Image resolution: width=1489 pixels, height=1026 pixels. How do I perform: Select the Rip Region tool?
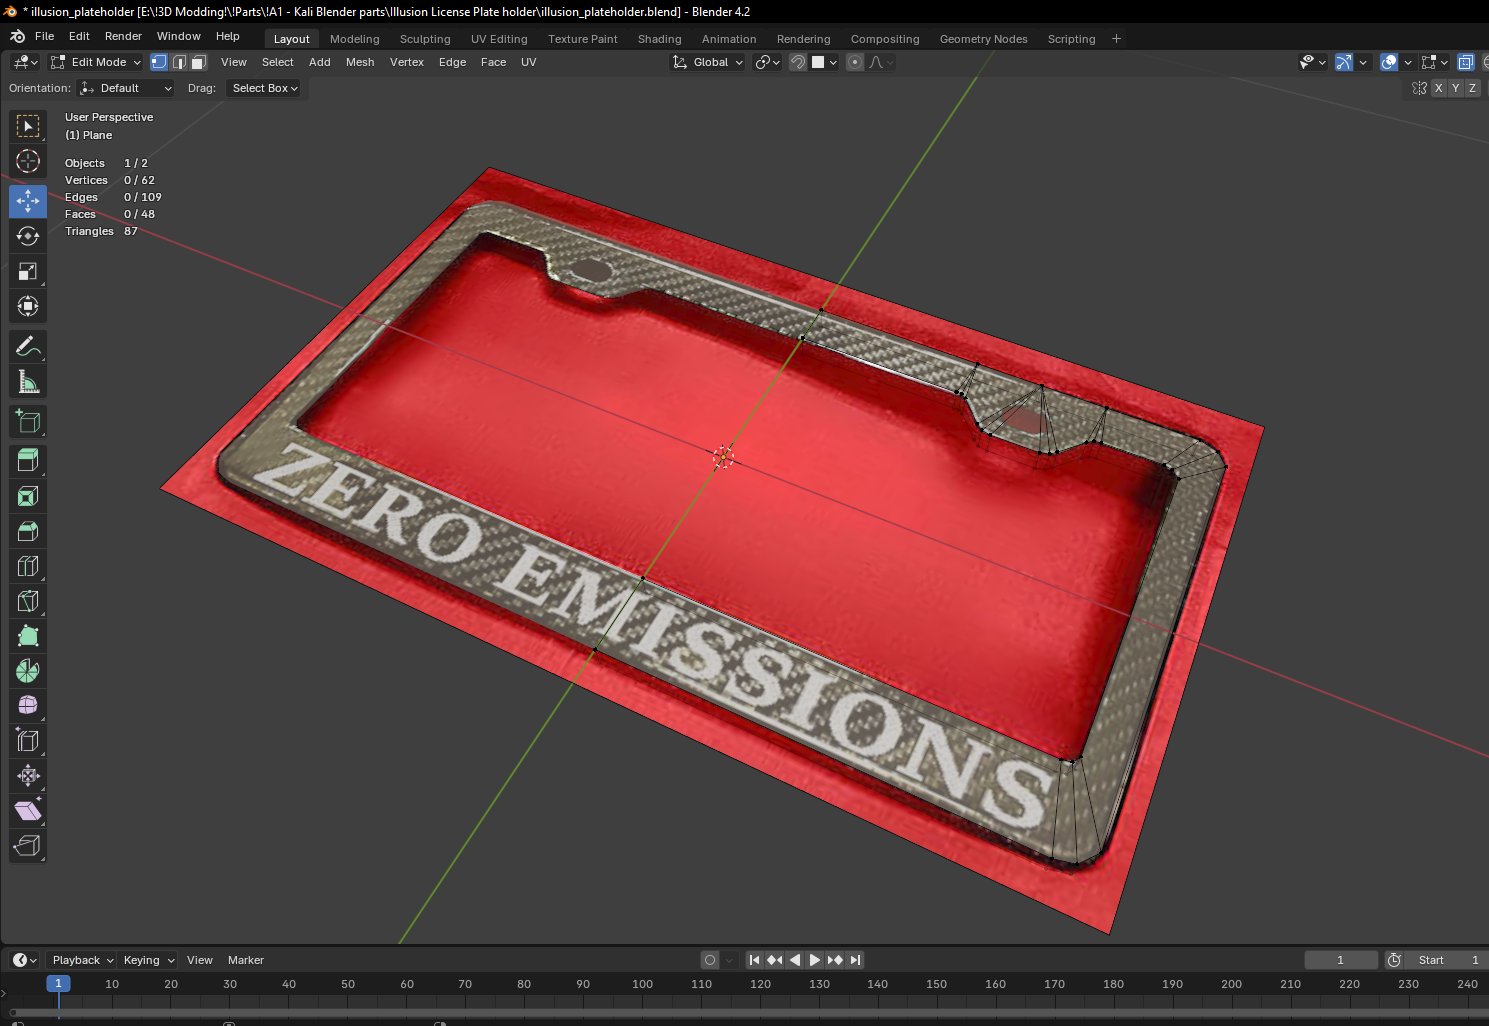click(x=28, y=846)
